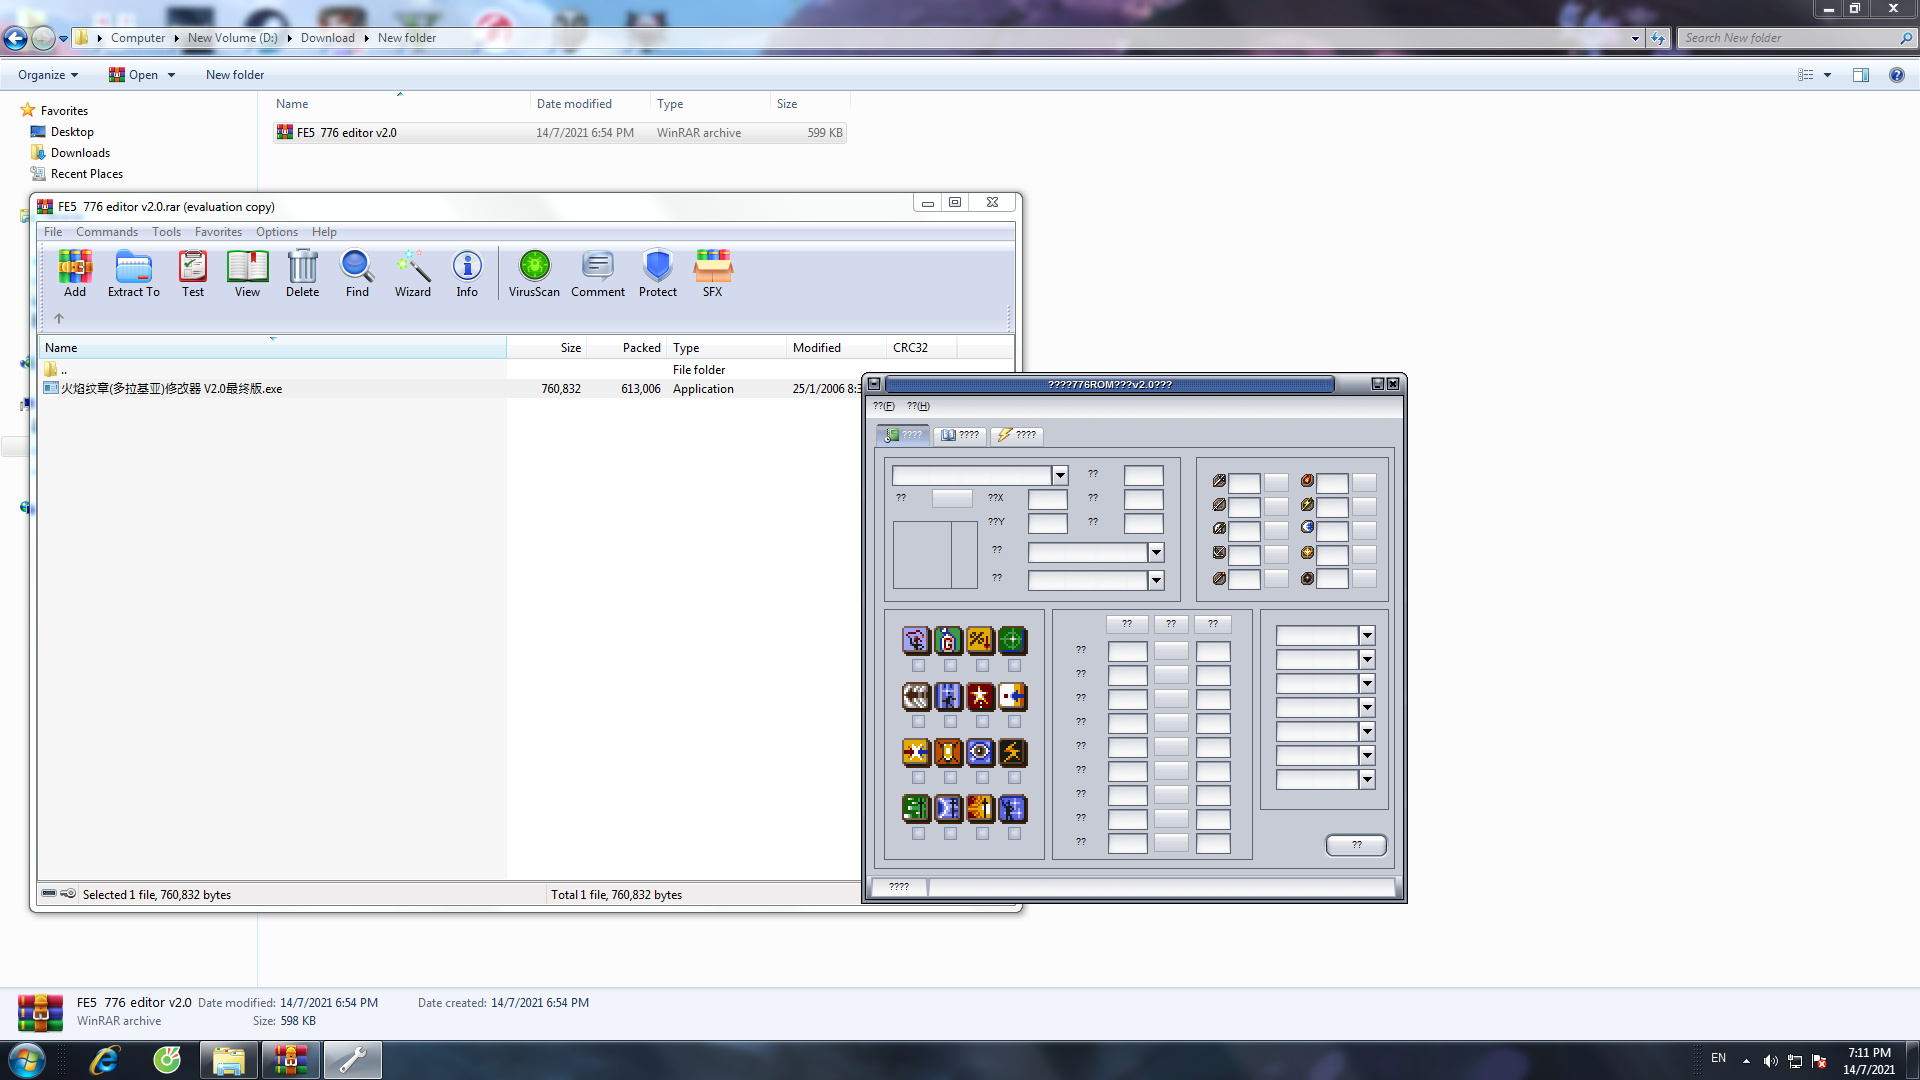Click the Protect shield icon
The image size is (1920, 1080).
(658, 273)
